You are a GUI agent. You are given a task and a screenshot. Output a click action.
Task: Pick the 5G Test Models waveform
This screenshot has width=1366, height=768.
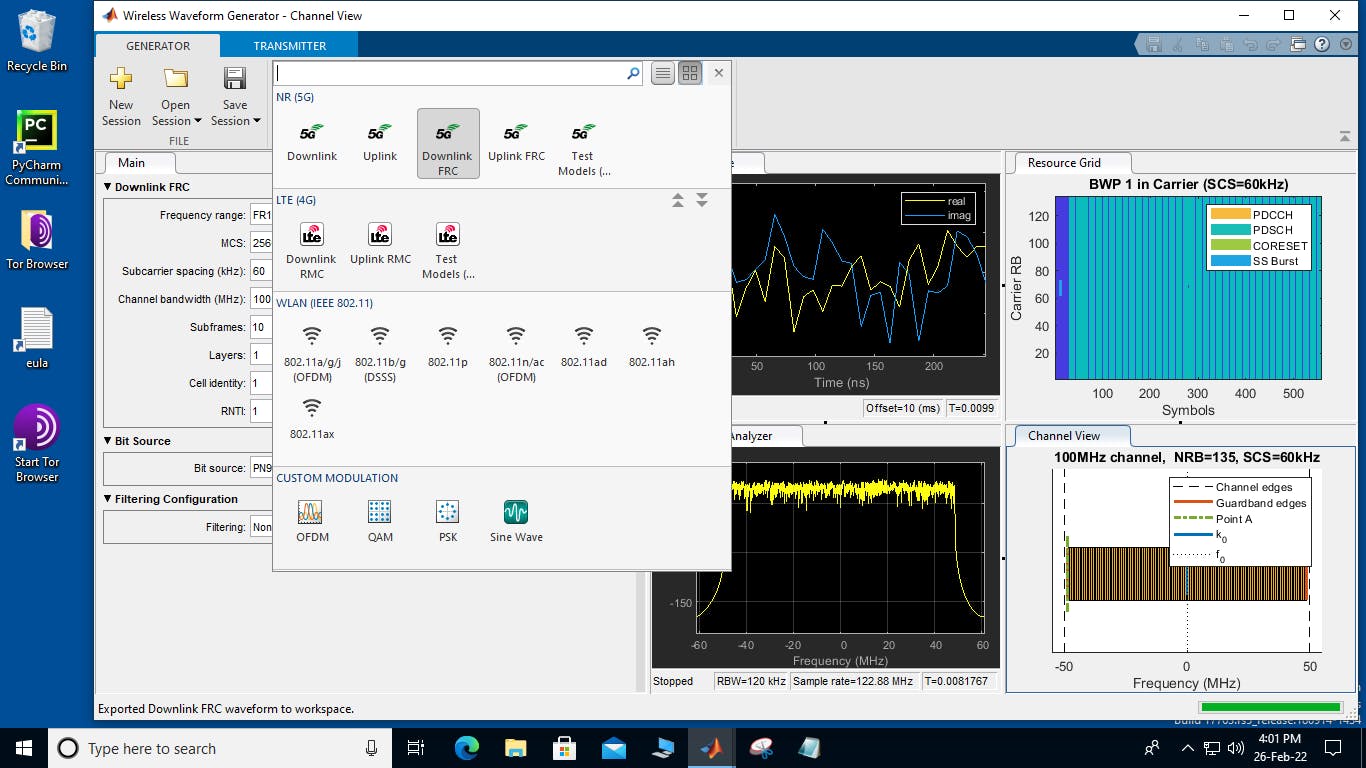[x=583, y=148]
